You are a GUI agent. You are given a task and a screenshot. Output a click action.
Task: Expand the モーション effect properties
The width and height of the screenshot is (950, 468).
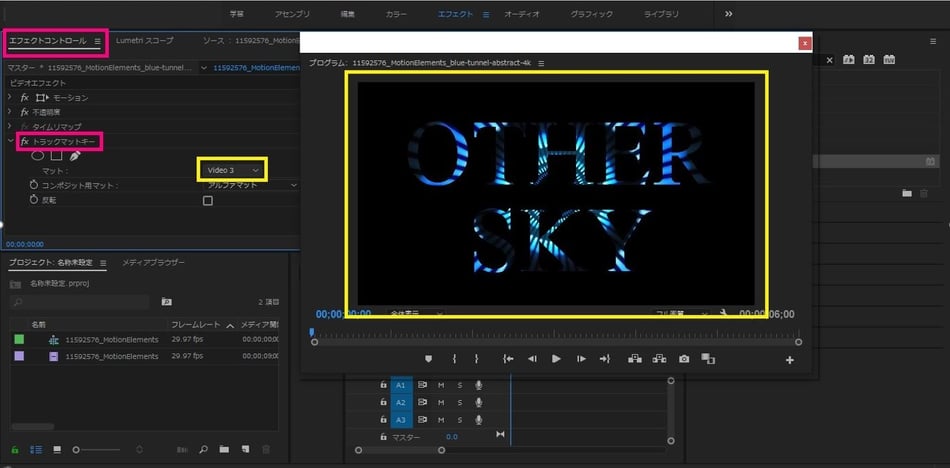coord(10,98)
